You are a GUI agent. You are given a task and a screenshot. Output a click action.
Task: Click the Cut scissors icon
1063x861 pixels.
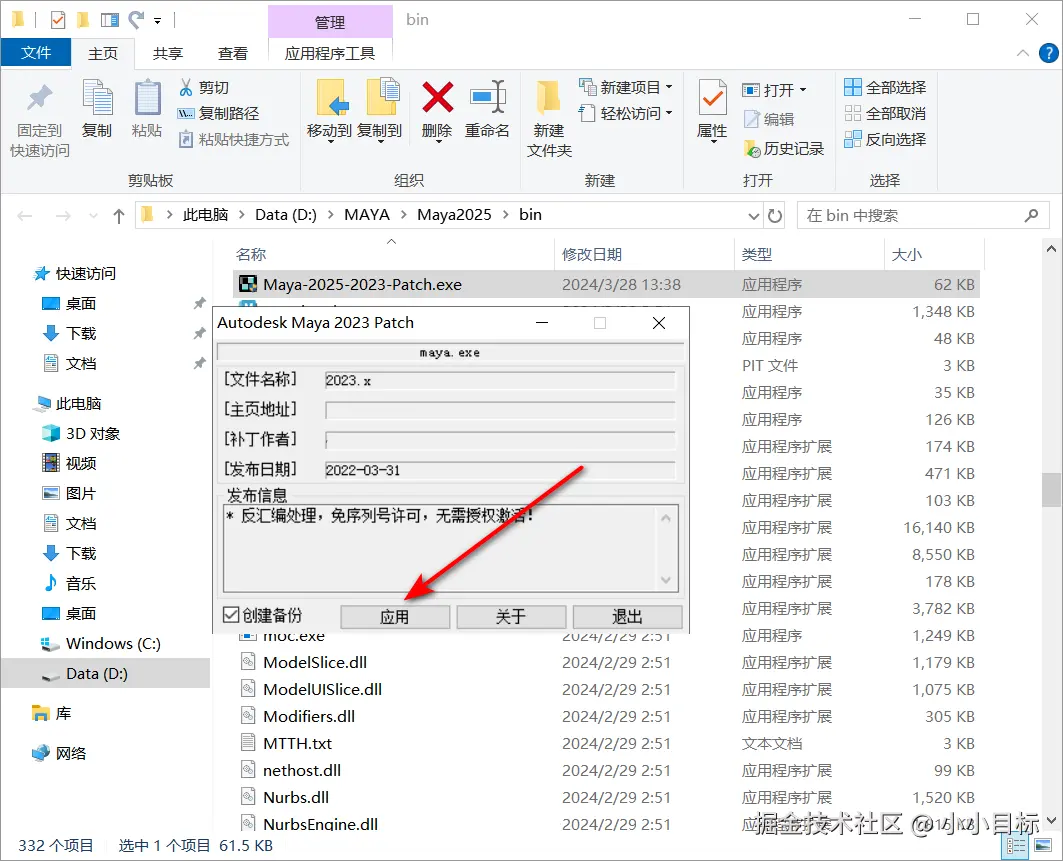[x=186, y=87]
